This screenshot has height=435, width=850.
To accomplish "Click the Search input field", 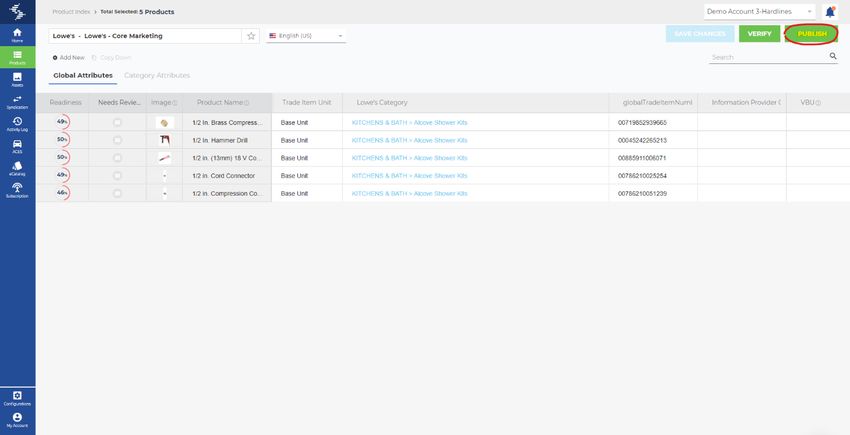I will [x=768, y=57].
